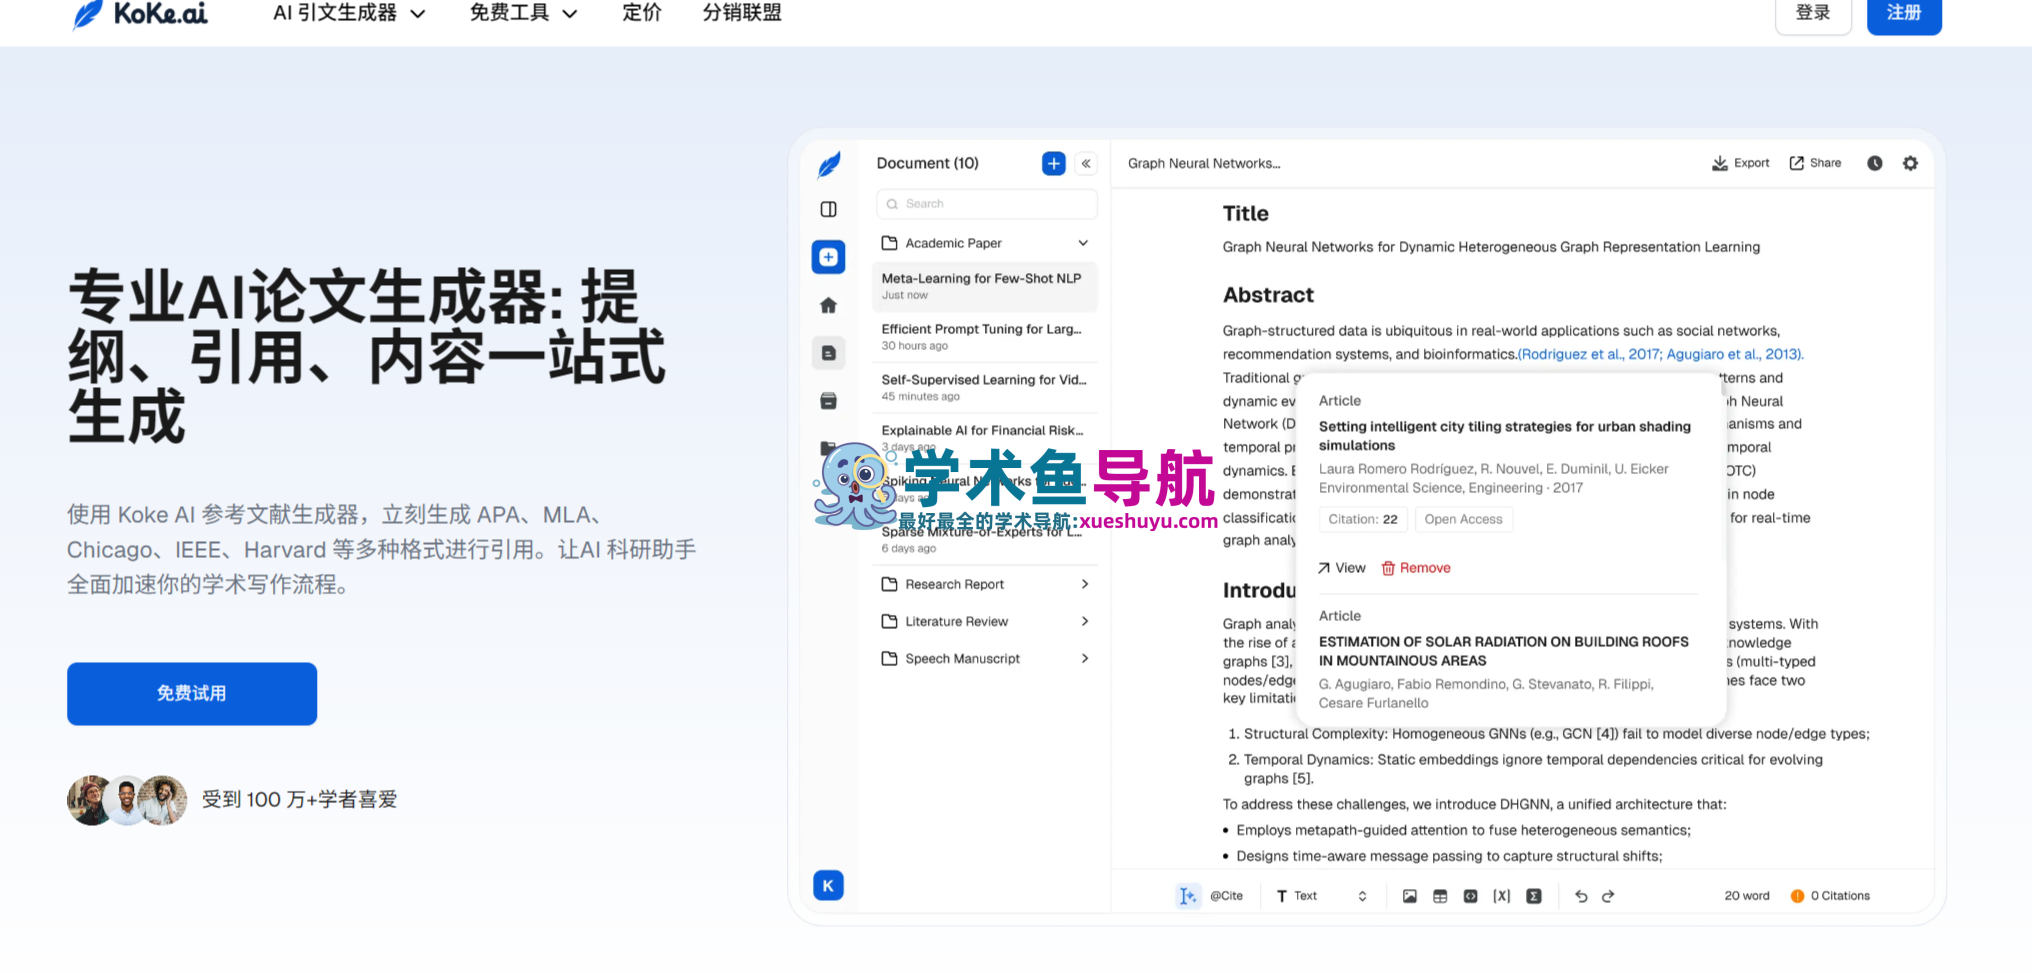Insert a formula with the sigma icon
The image size is (2032, 973).
(1534, 896)
